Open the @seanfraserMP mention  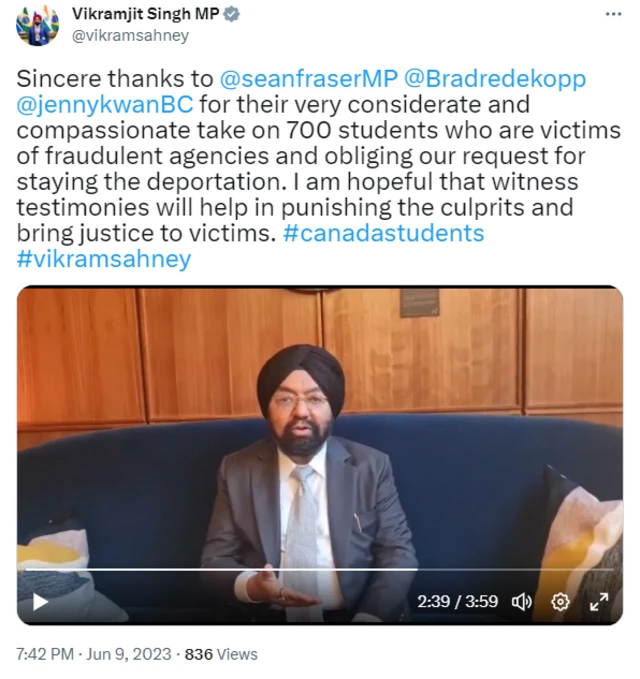[309, 79]
